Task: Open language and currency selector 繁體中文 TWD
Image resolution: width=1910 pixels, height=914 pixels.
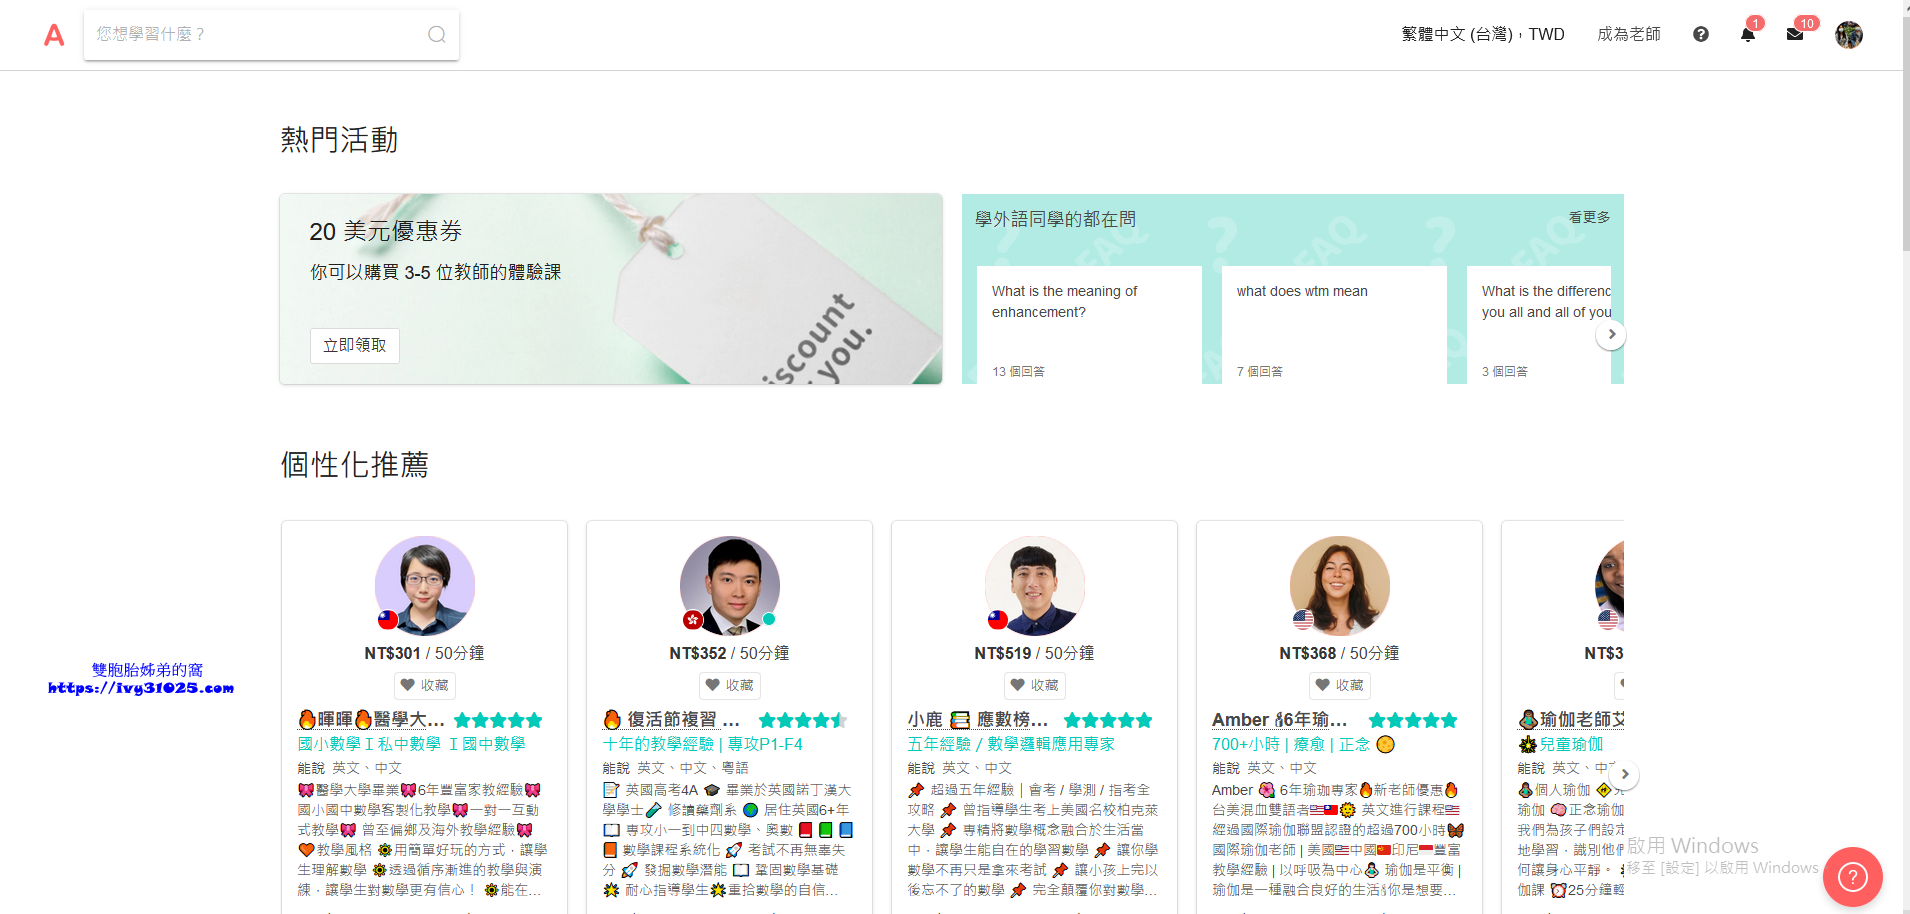Action: 1482,35
